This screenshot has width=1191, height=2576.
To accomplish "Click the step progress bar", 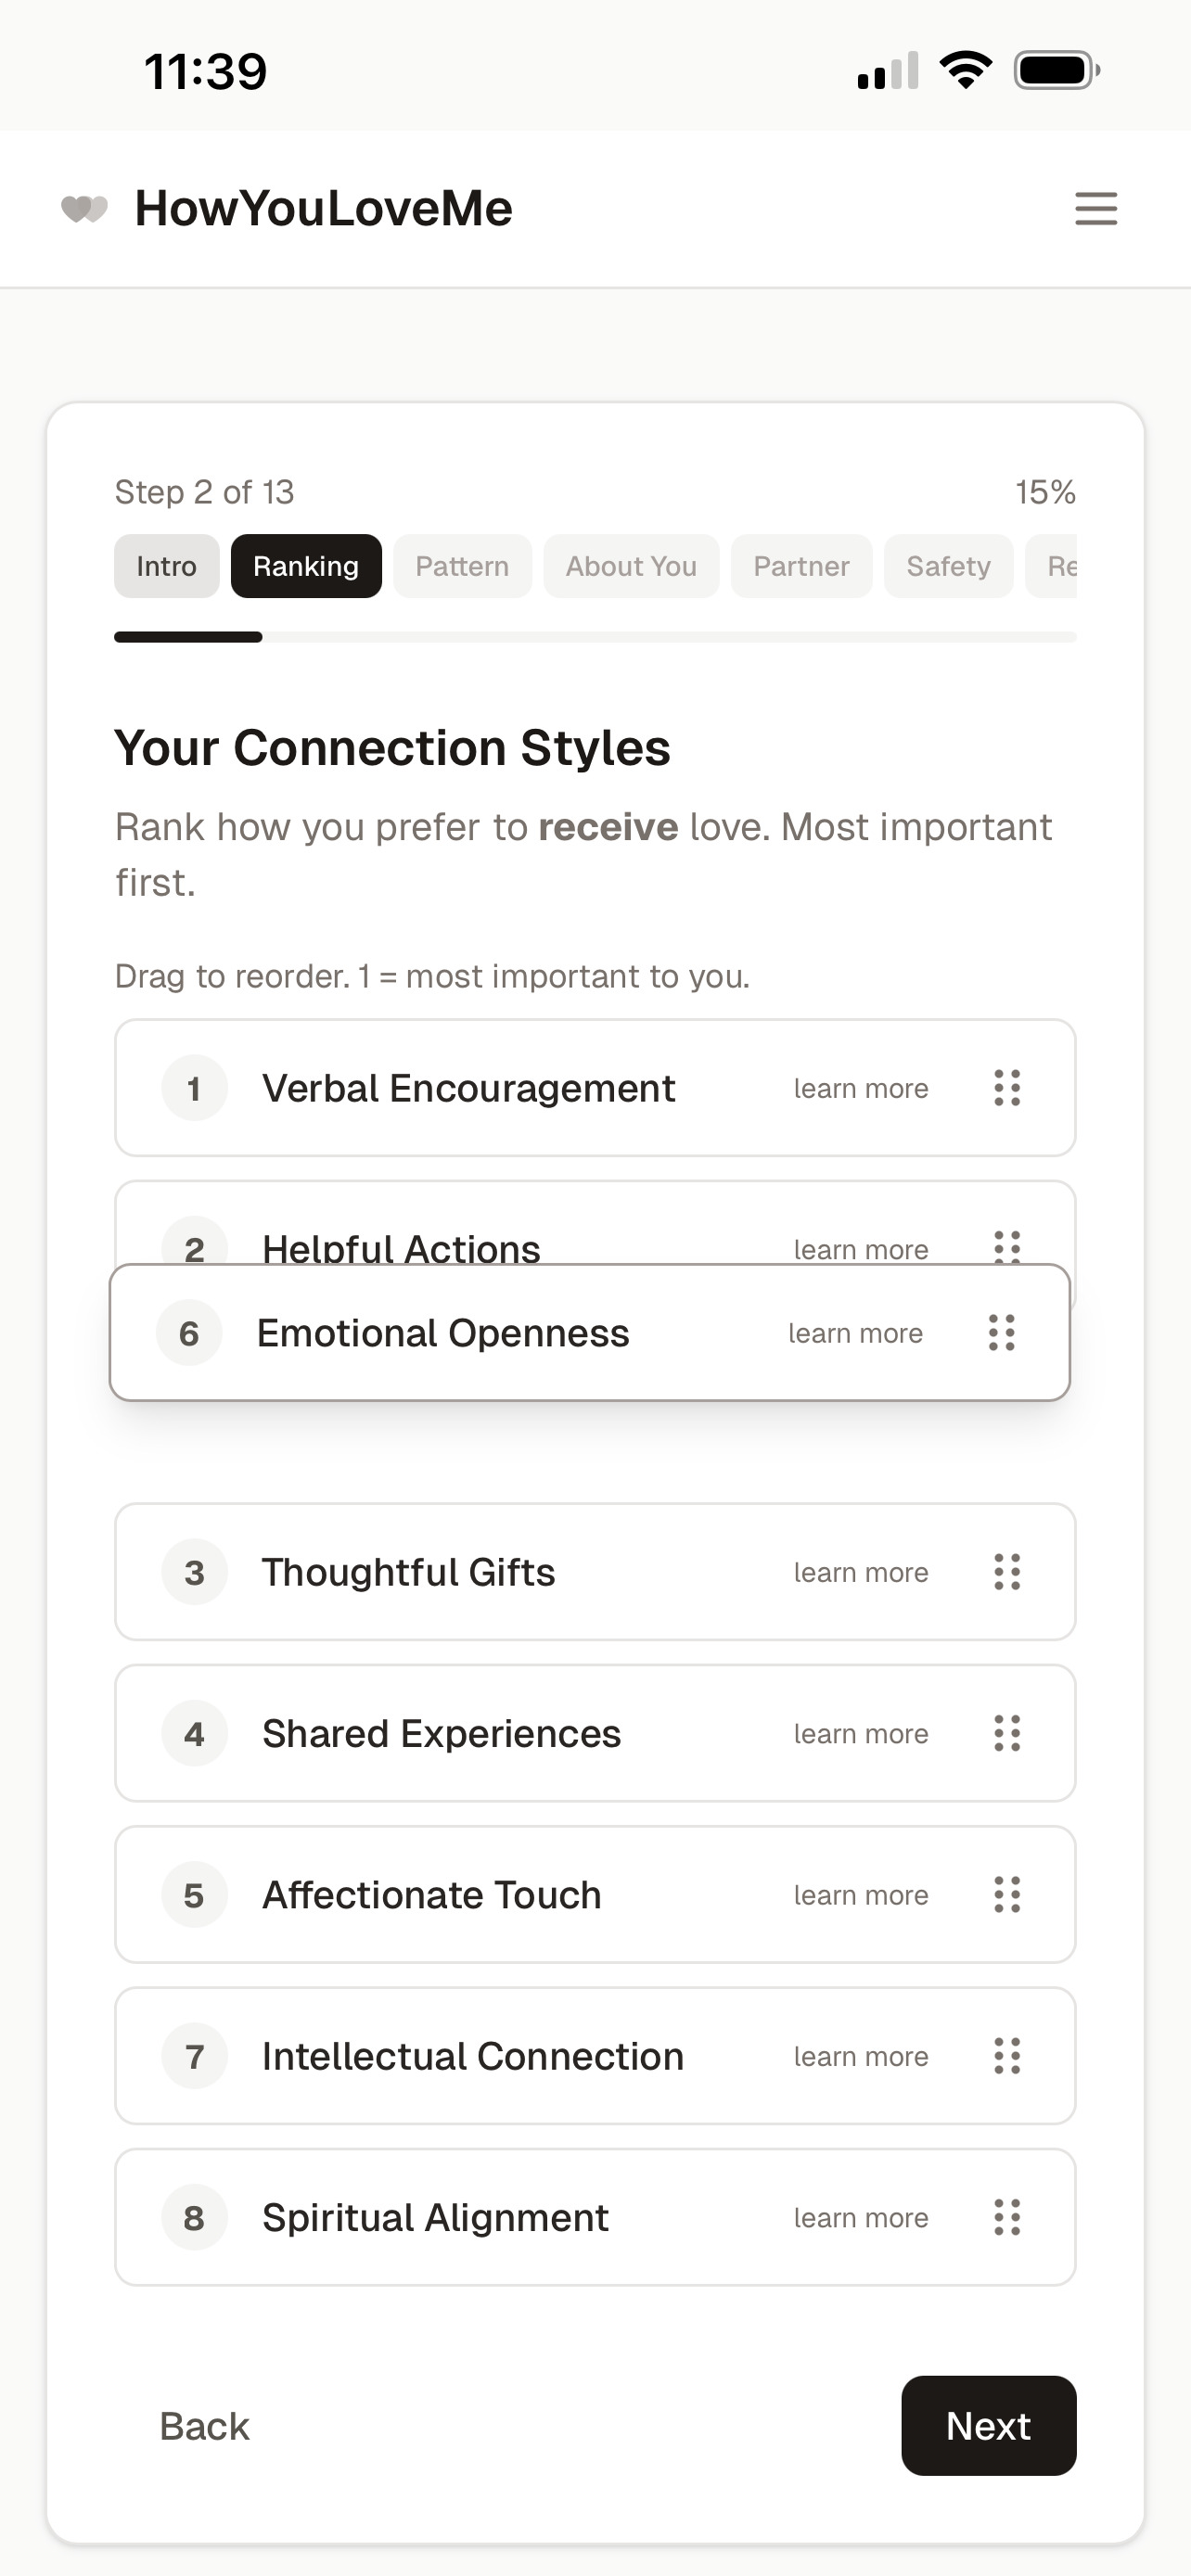I will tap(595, 637).
